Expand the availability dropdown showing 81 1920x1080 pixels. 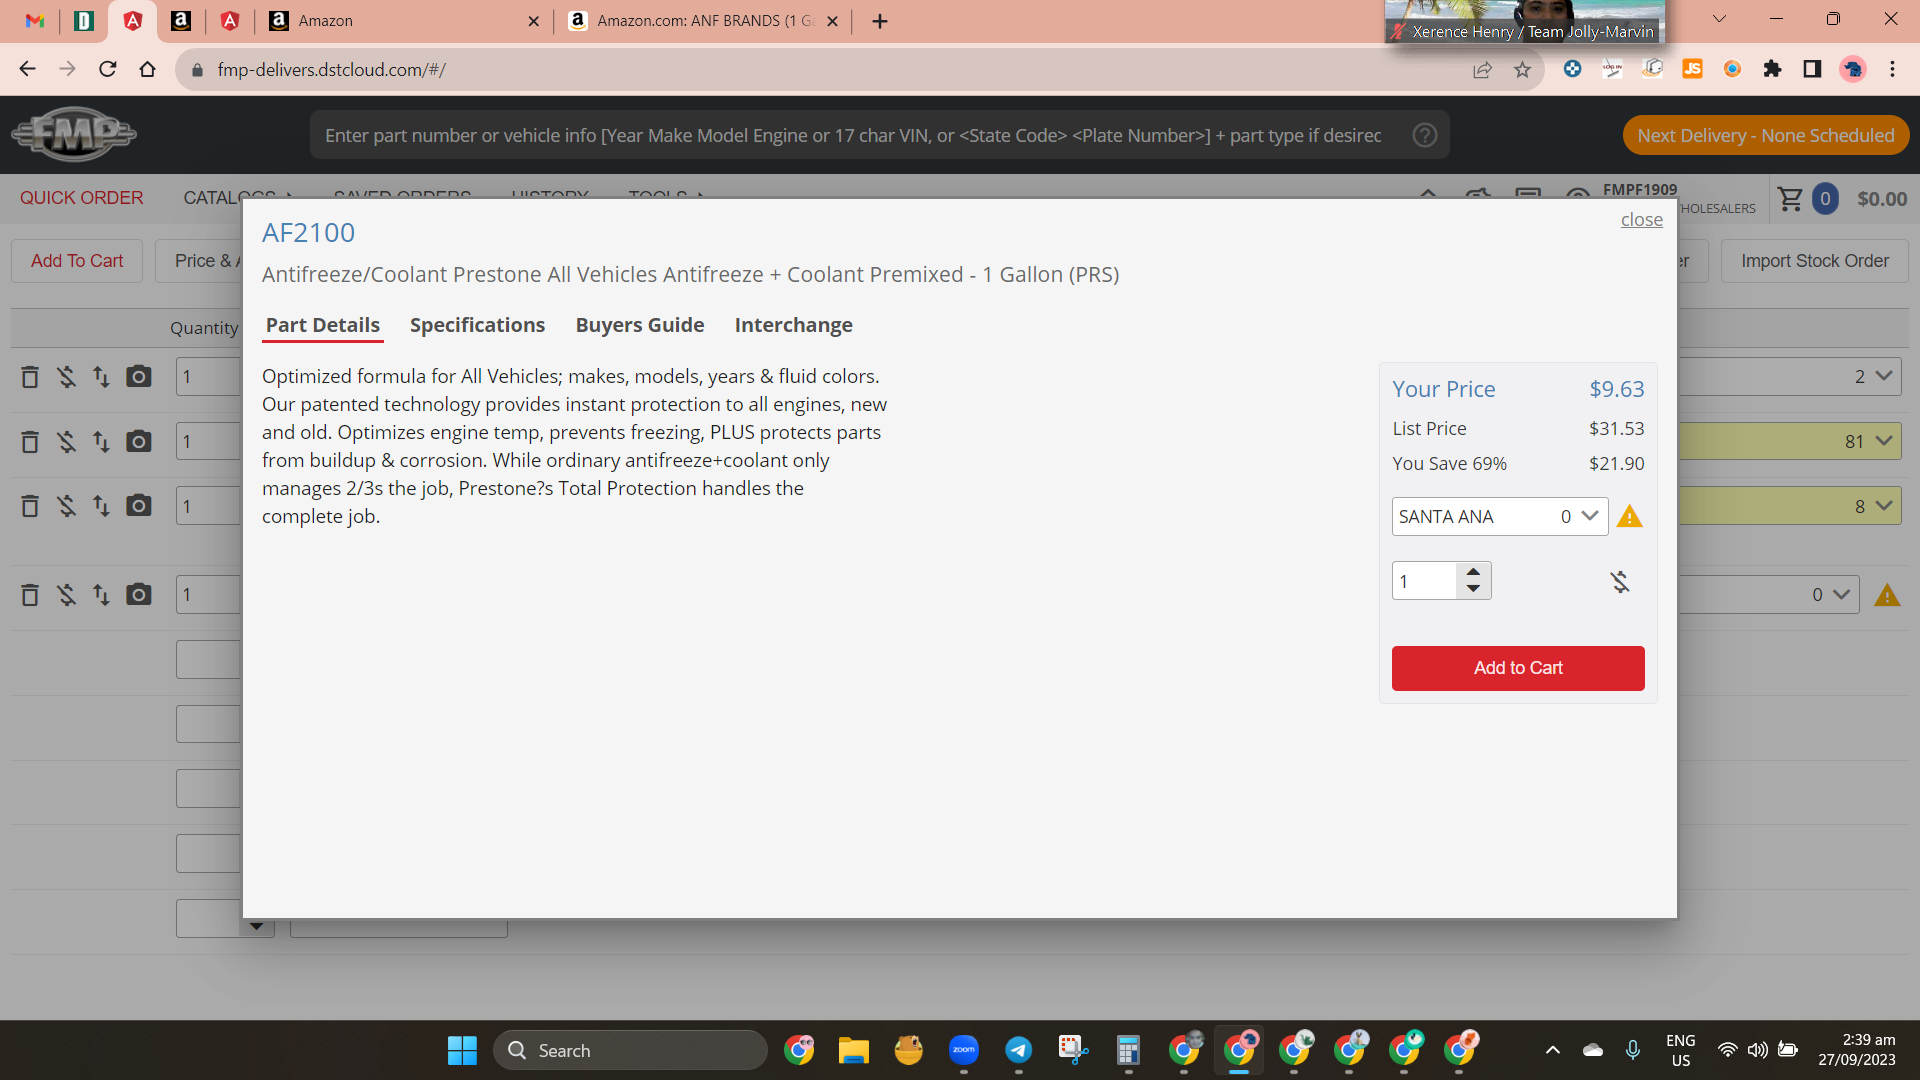[1884, 441]
